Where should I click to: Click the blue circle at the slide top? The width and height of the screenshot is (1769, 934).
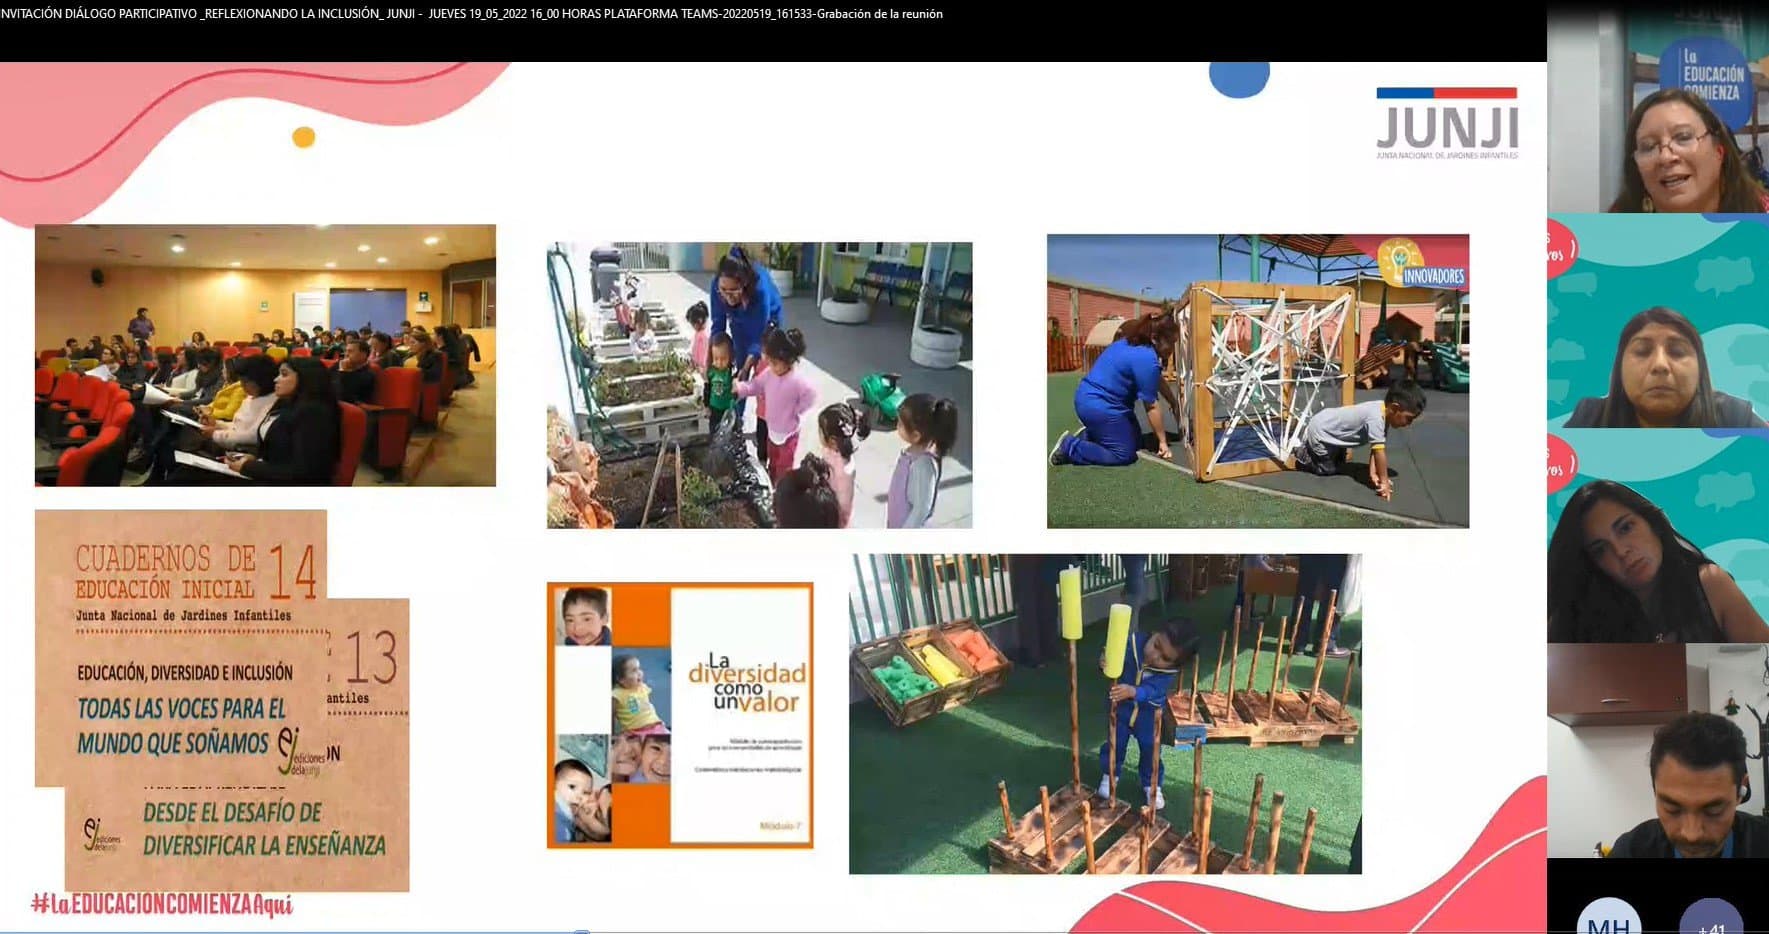[x=1239, y=78]
